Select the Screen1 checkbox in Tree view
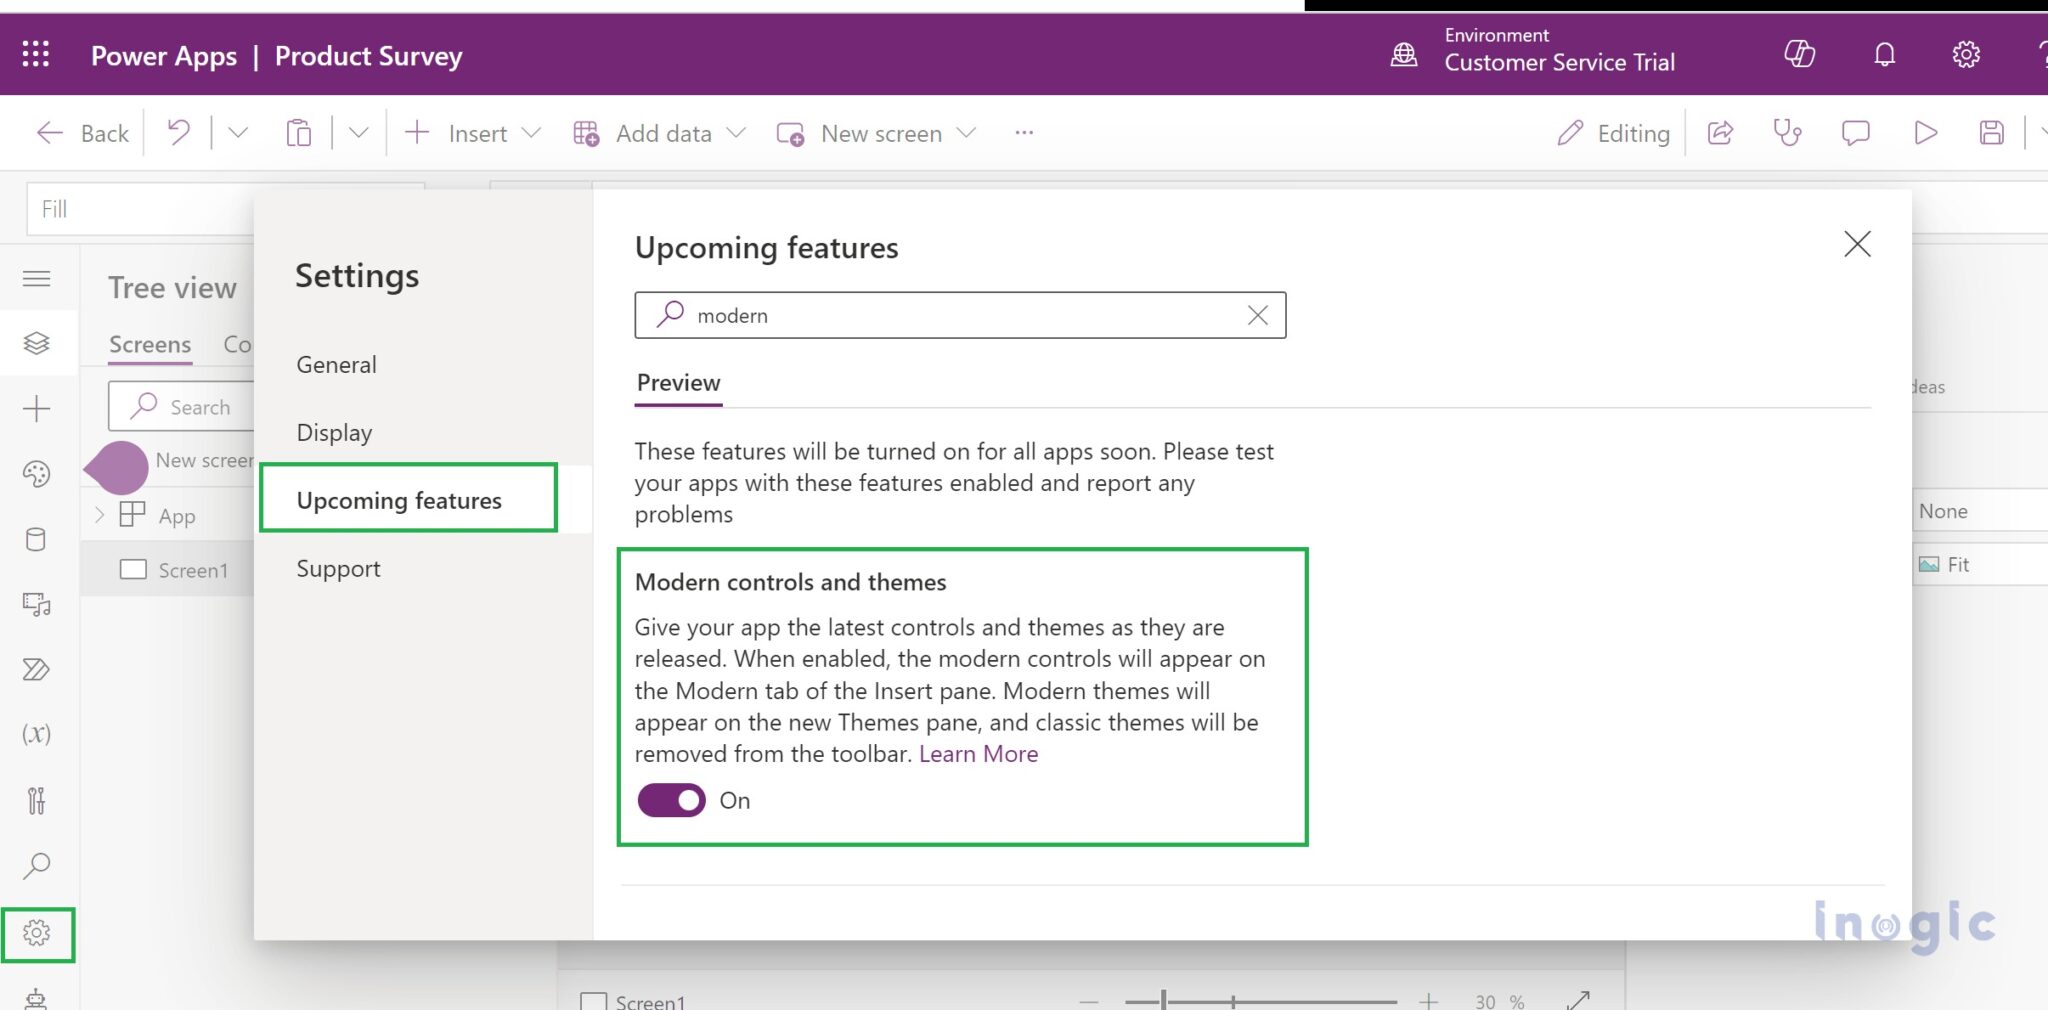This screenshot has height=1010, width=2048. [134, 569]
